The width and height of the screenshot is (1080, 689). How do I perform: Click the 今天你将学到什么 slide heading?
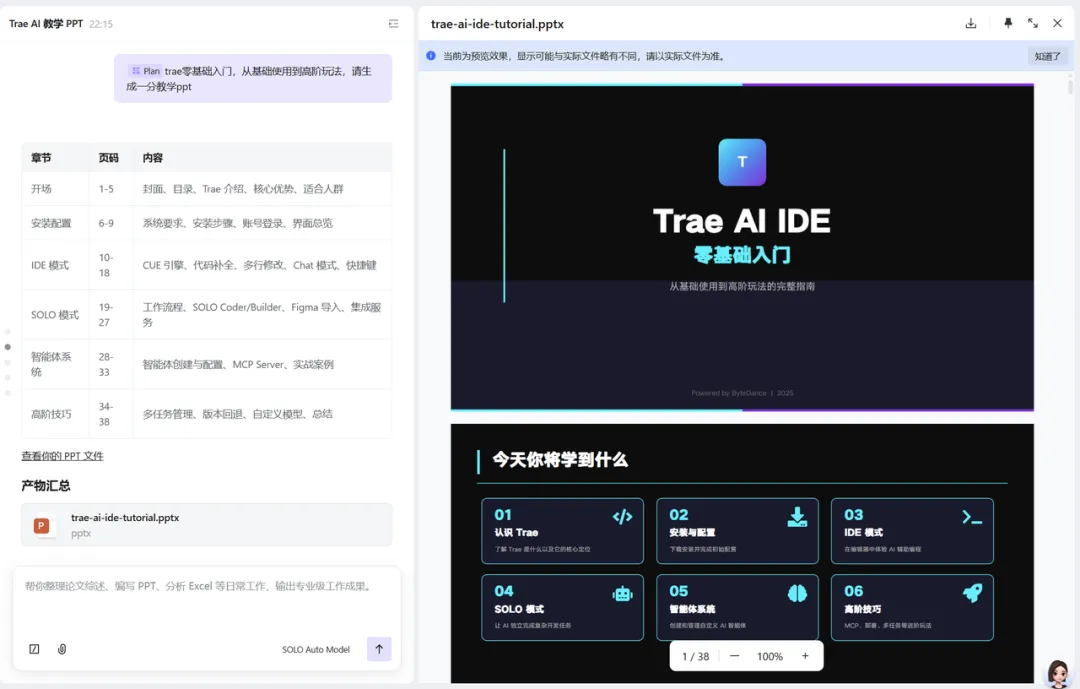click(x=560, y=460)
